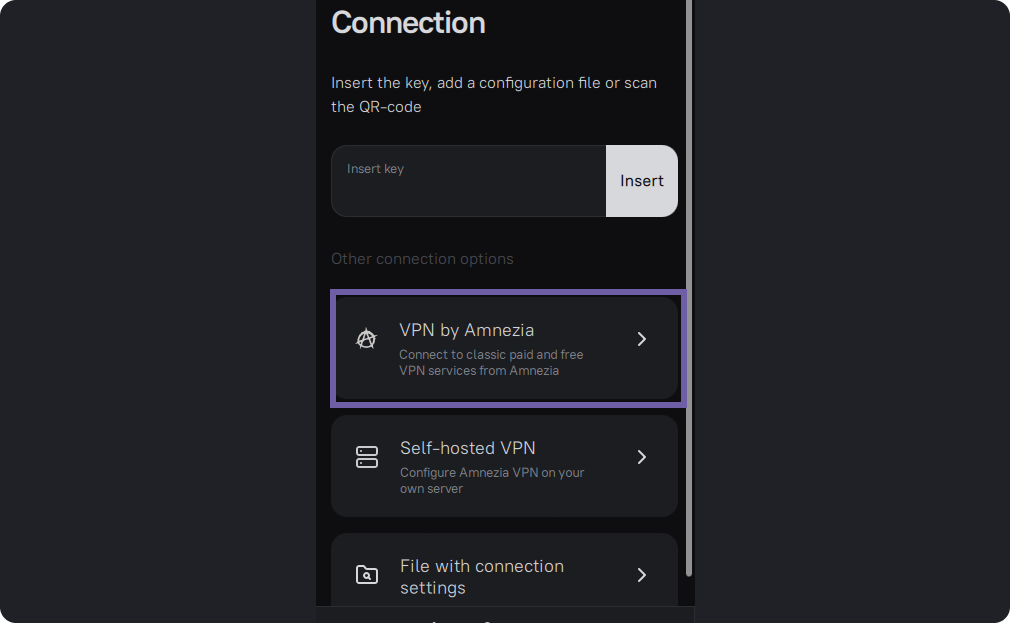1010x623 pixels.
Task: Click the vertical scrollbar thumb
Action: click(689, 288)
